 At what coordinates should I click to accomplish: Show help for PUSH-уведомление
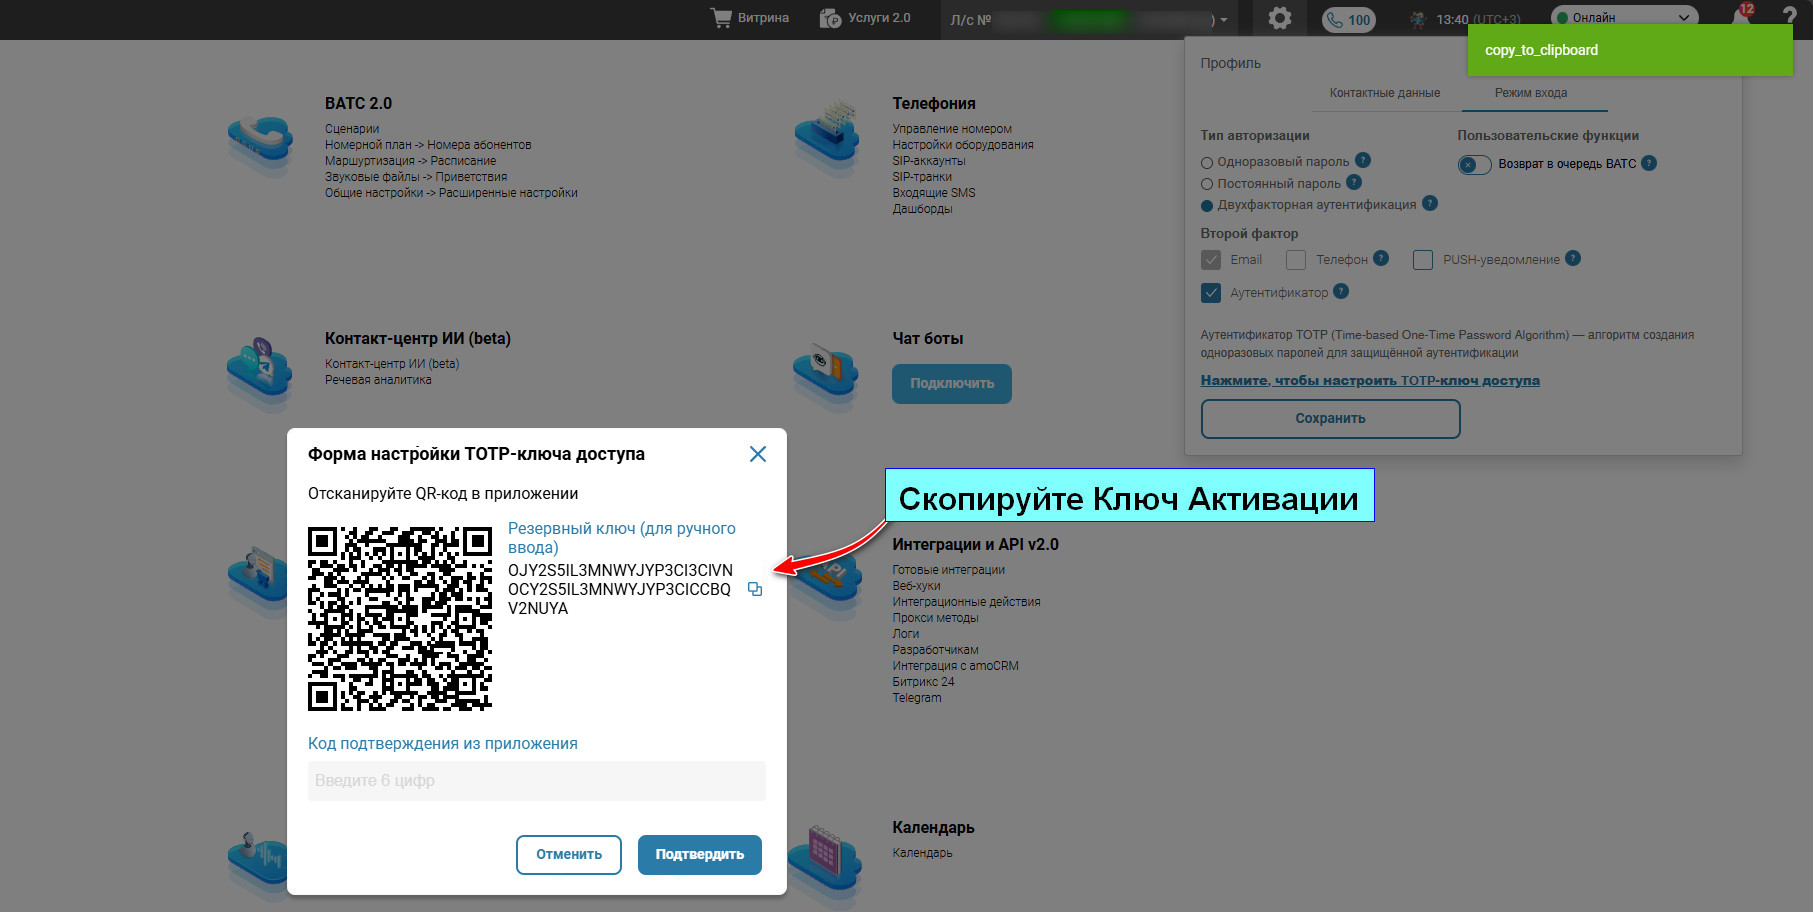coord(1573,258)
